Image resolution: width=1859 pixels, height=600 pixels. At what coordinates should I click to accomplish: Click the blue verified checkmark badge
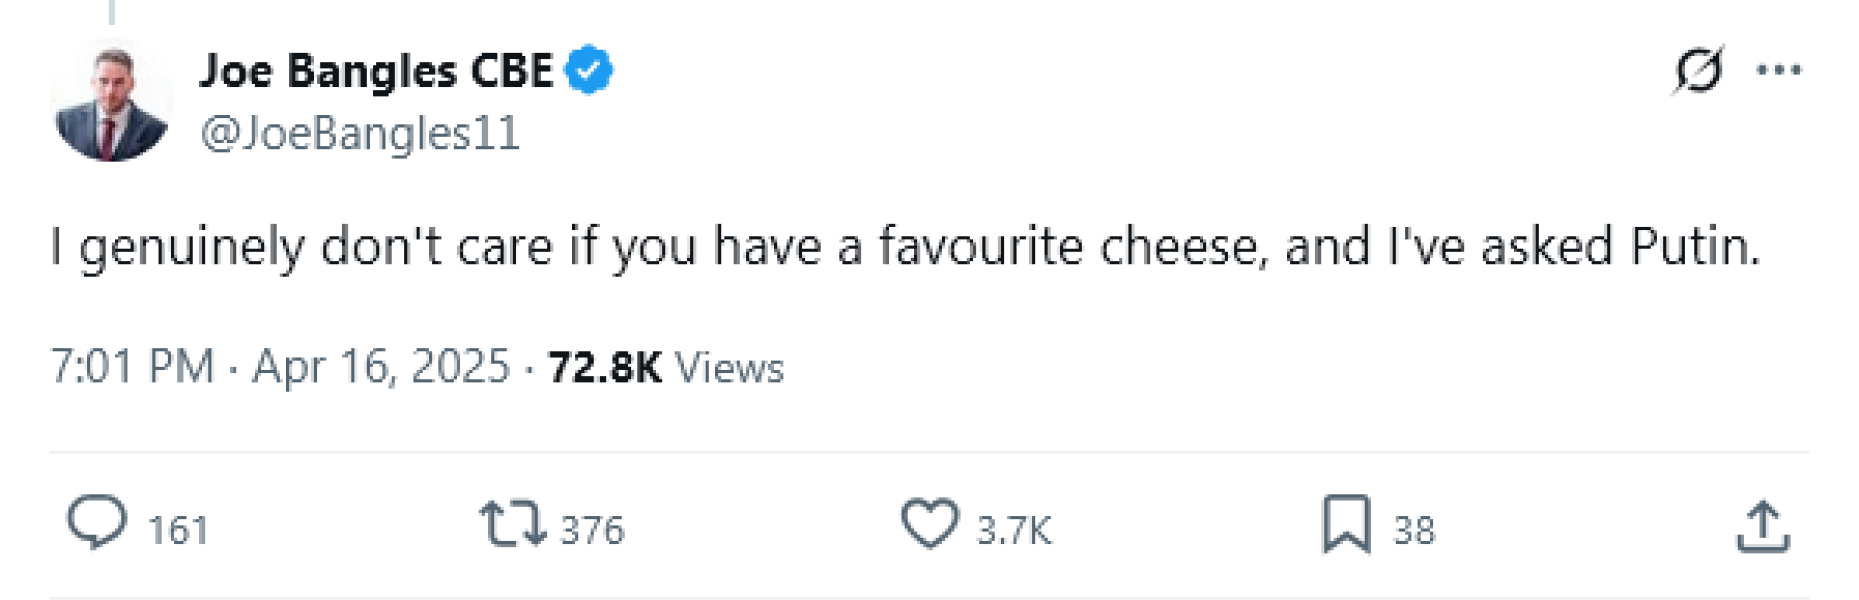[x=589, y=70]
